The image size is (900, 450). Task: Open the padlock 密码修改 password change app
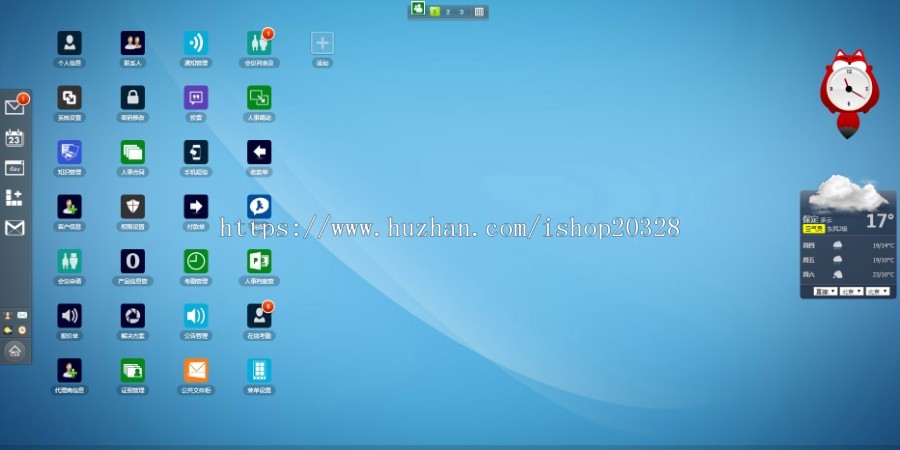click(x=133, y=98)
